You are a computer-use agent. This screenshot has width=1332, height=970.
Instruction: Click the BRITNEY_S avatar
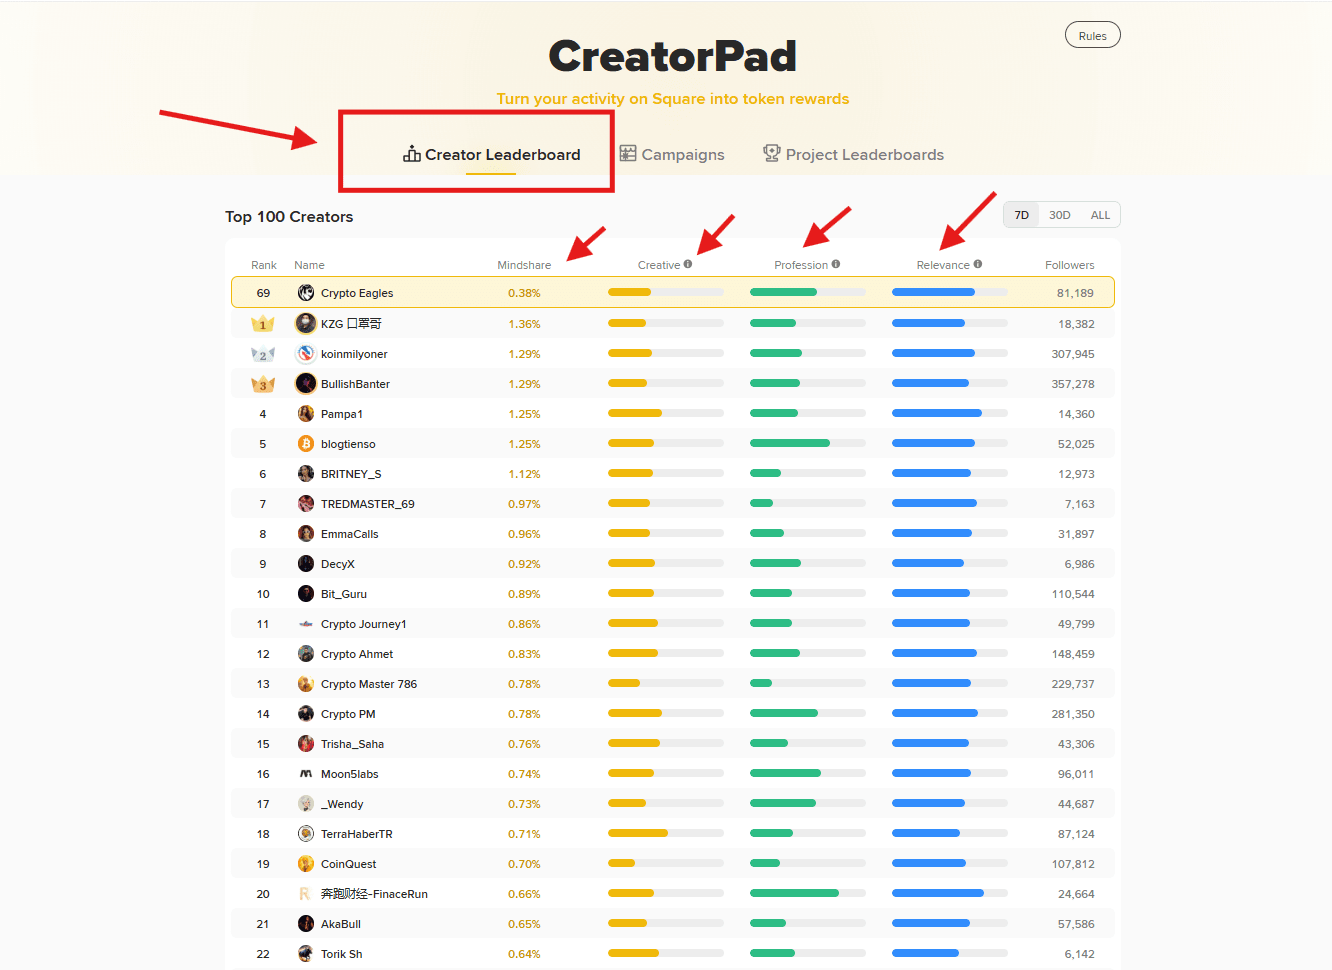point(306,474)
